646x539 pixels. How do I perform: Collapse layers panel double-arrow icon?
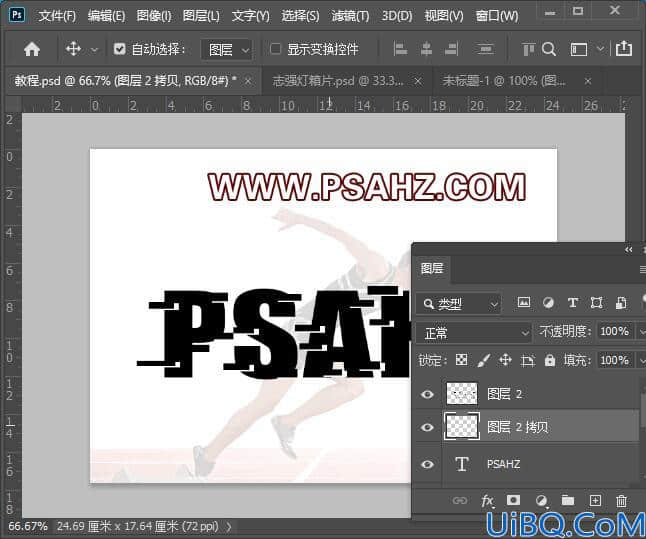tap(628, 250)
